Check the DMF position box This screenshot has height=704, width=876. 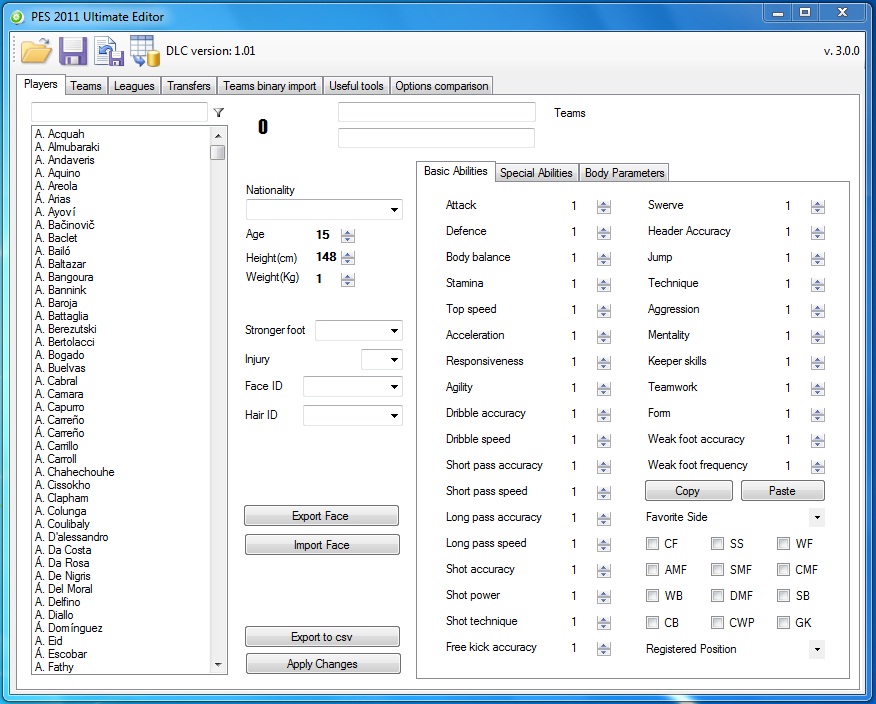(717, 596)
